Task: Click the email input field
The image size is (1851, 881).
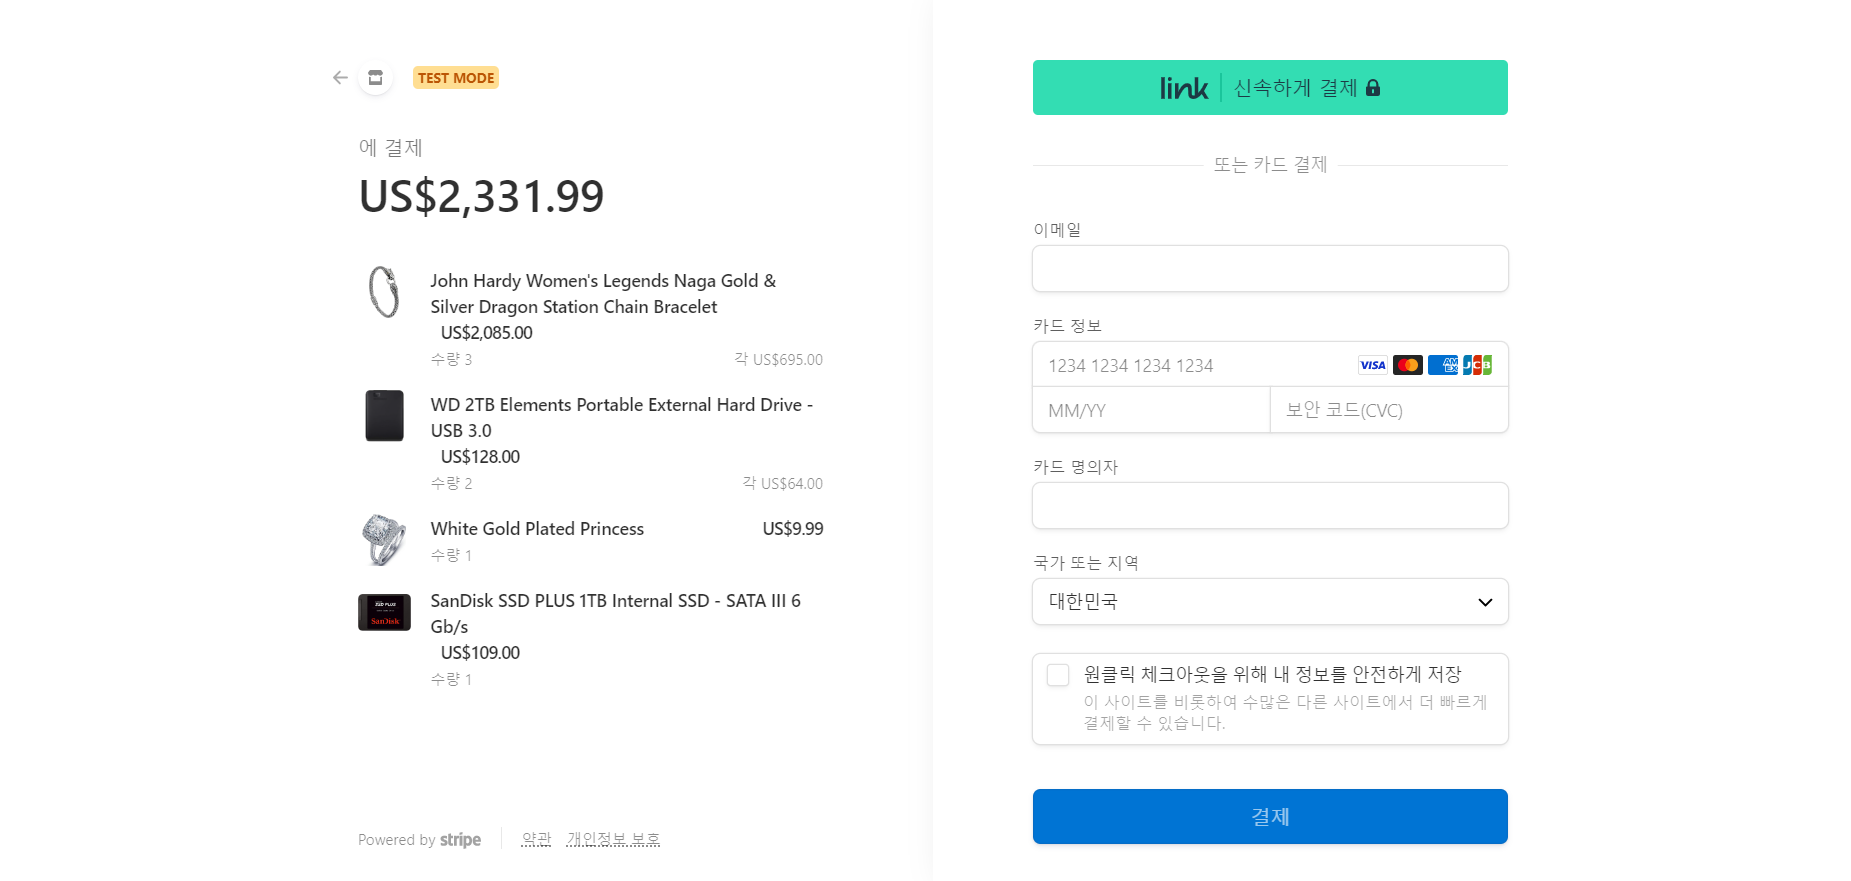Action: tap(1269, 268)
